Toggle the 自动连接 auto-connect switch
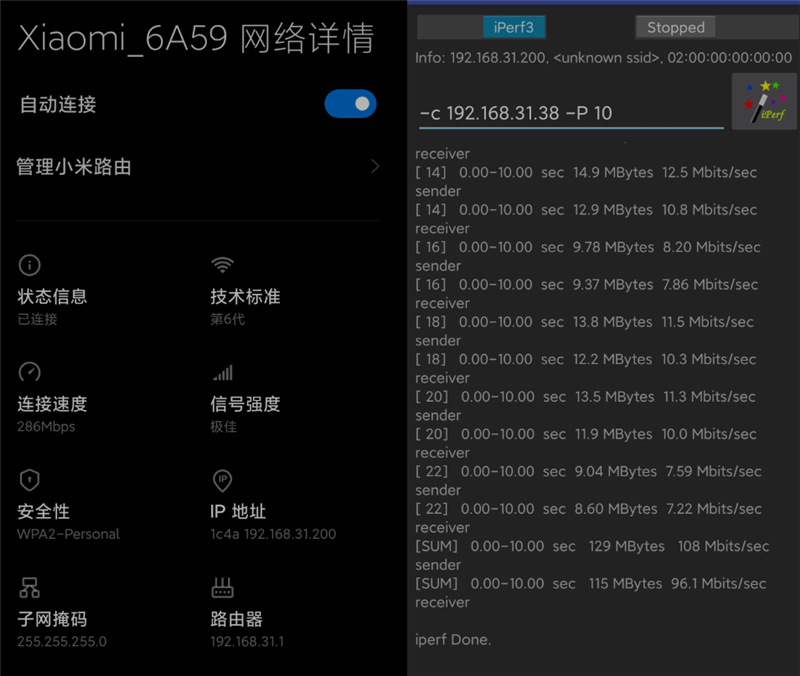The height and width of the screenshot is (676, 800). [351, 104]
